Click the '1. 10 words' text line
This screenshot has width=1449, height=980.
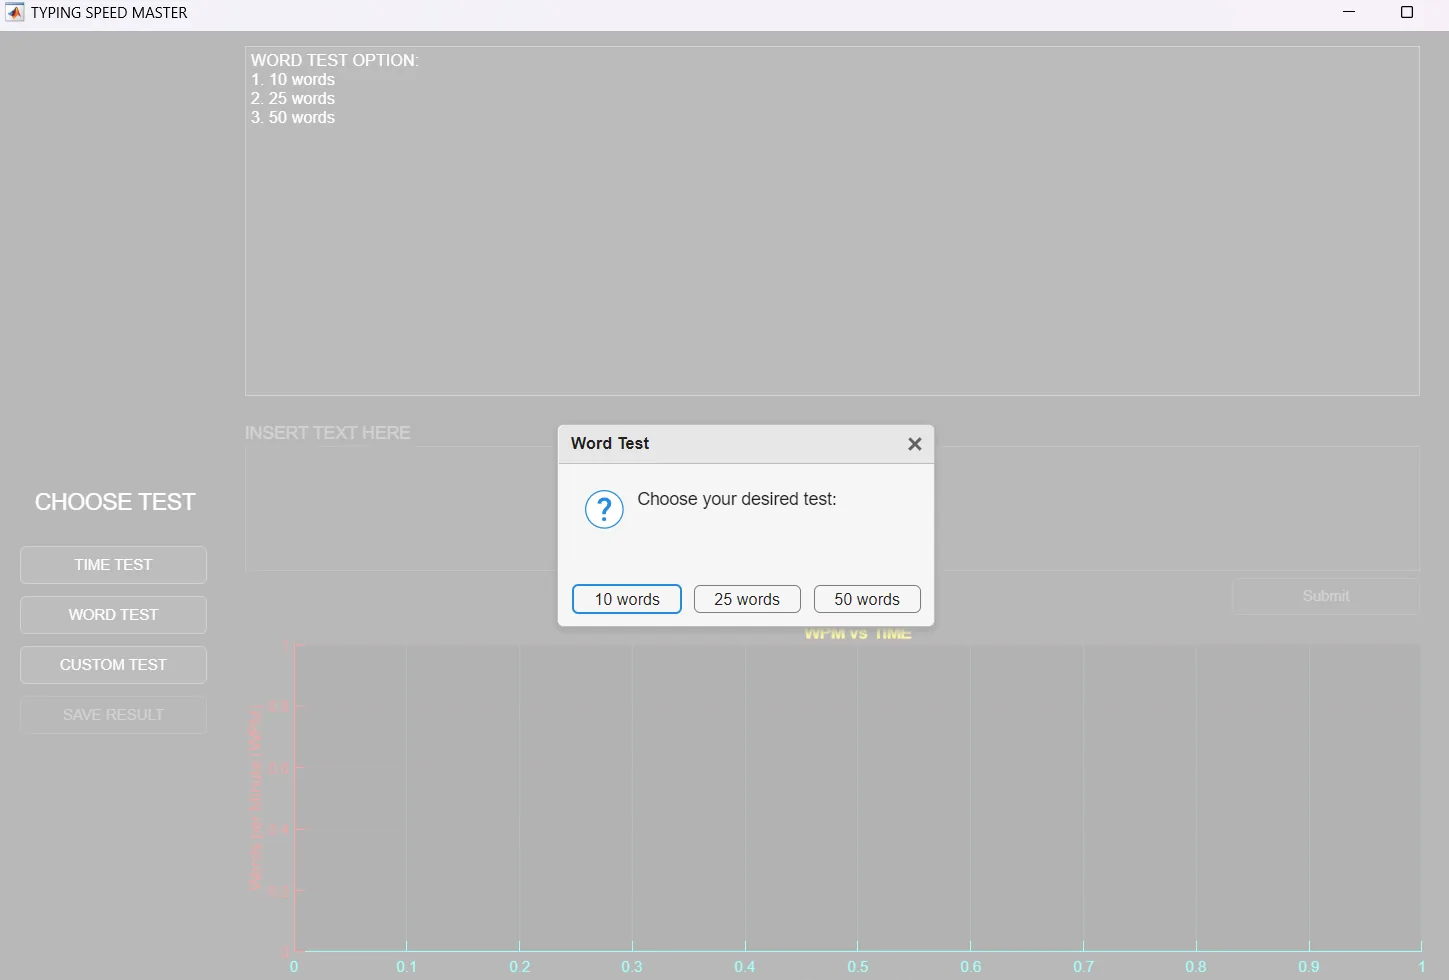coord(293,80)
